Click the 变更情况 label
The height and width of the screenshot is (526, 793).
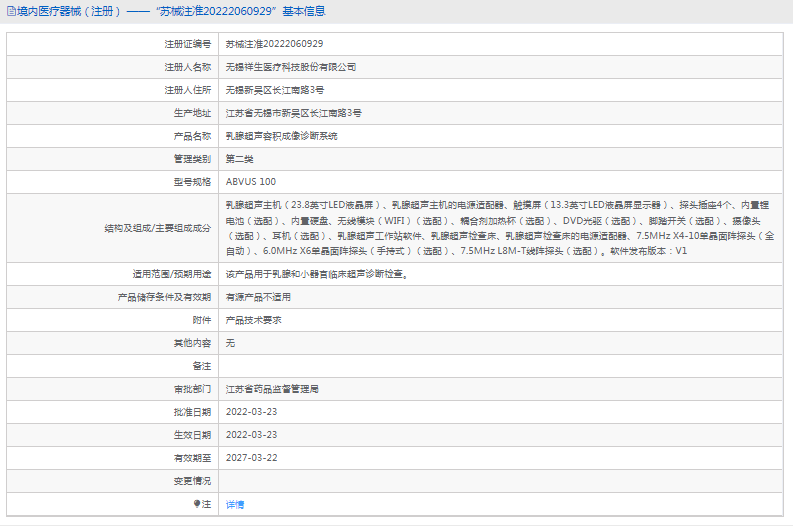pyautogui.click(x=192, y=481)
